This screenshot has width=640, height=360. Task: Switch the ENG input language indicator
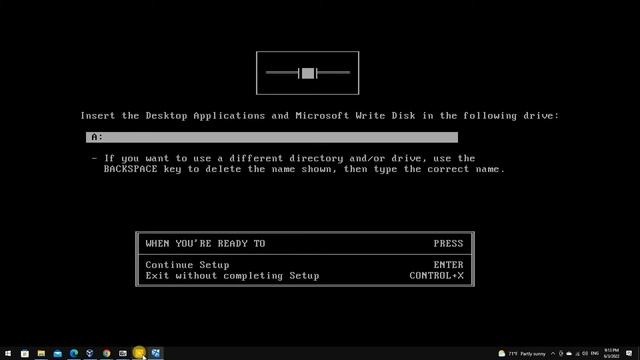tap(595, 353)
